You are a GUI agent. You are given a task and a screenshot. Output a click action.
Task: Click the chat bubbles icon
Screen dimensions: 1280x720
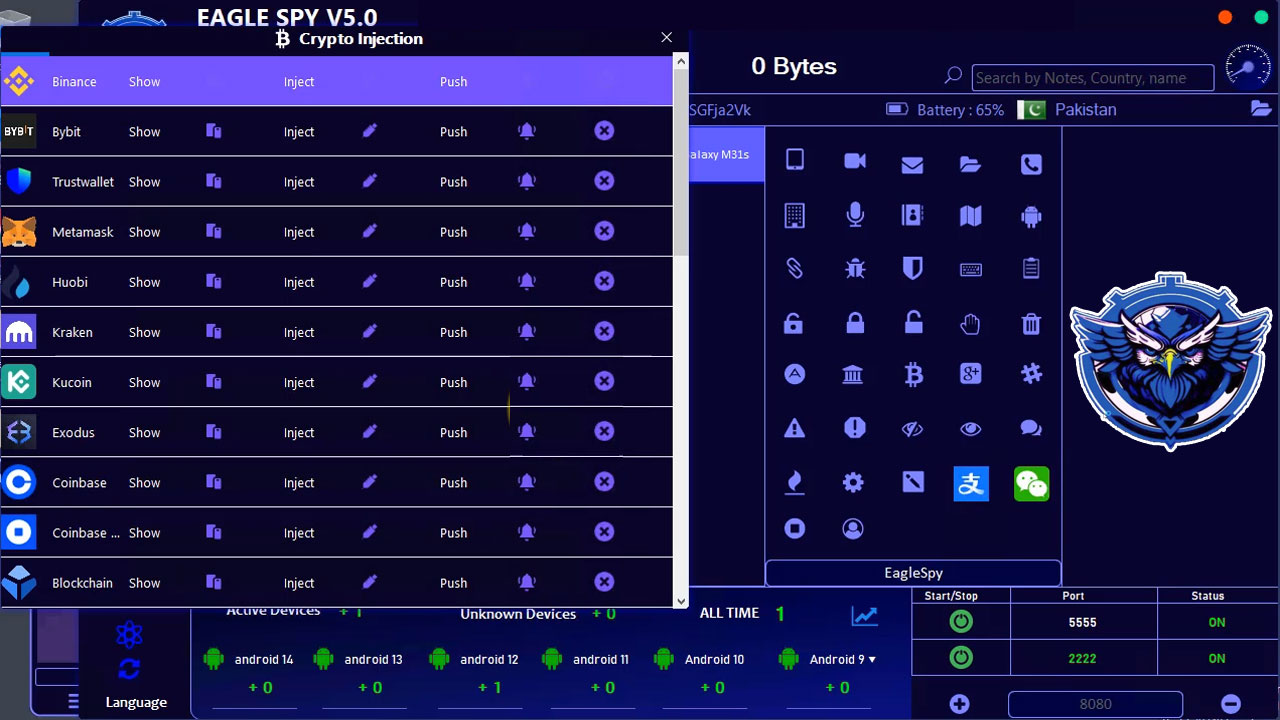pyautogui.click(x=1031, y=428)
